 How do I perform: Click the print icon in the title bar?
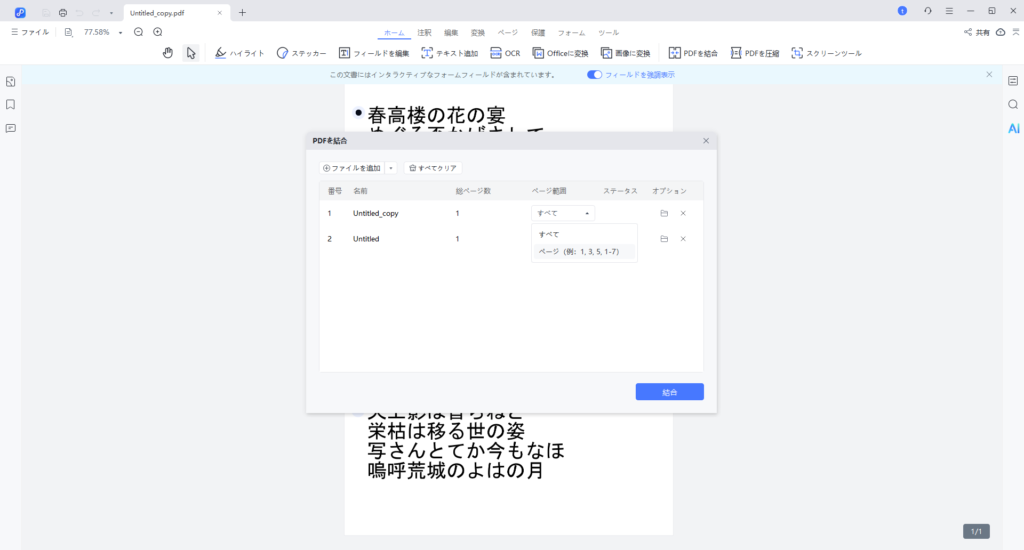pos(63,12)
